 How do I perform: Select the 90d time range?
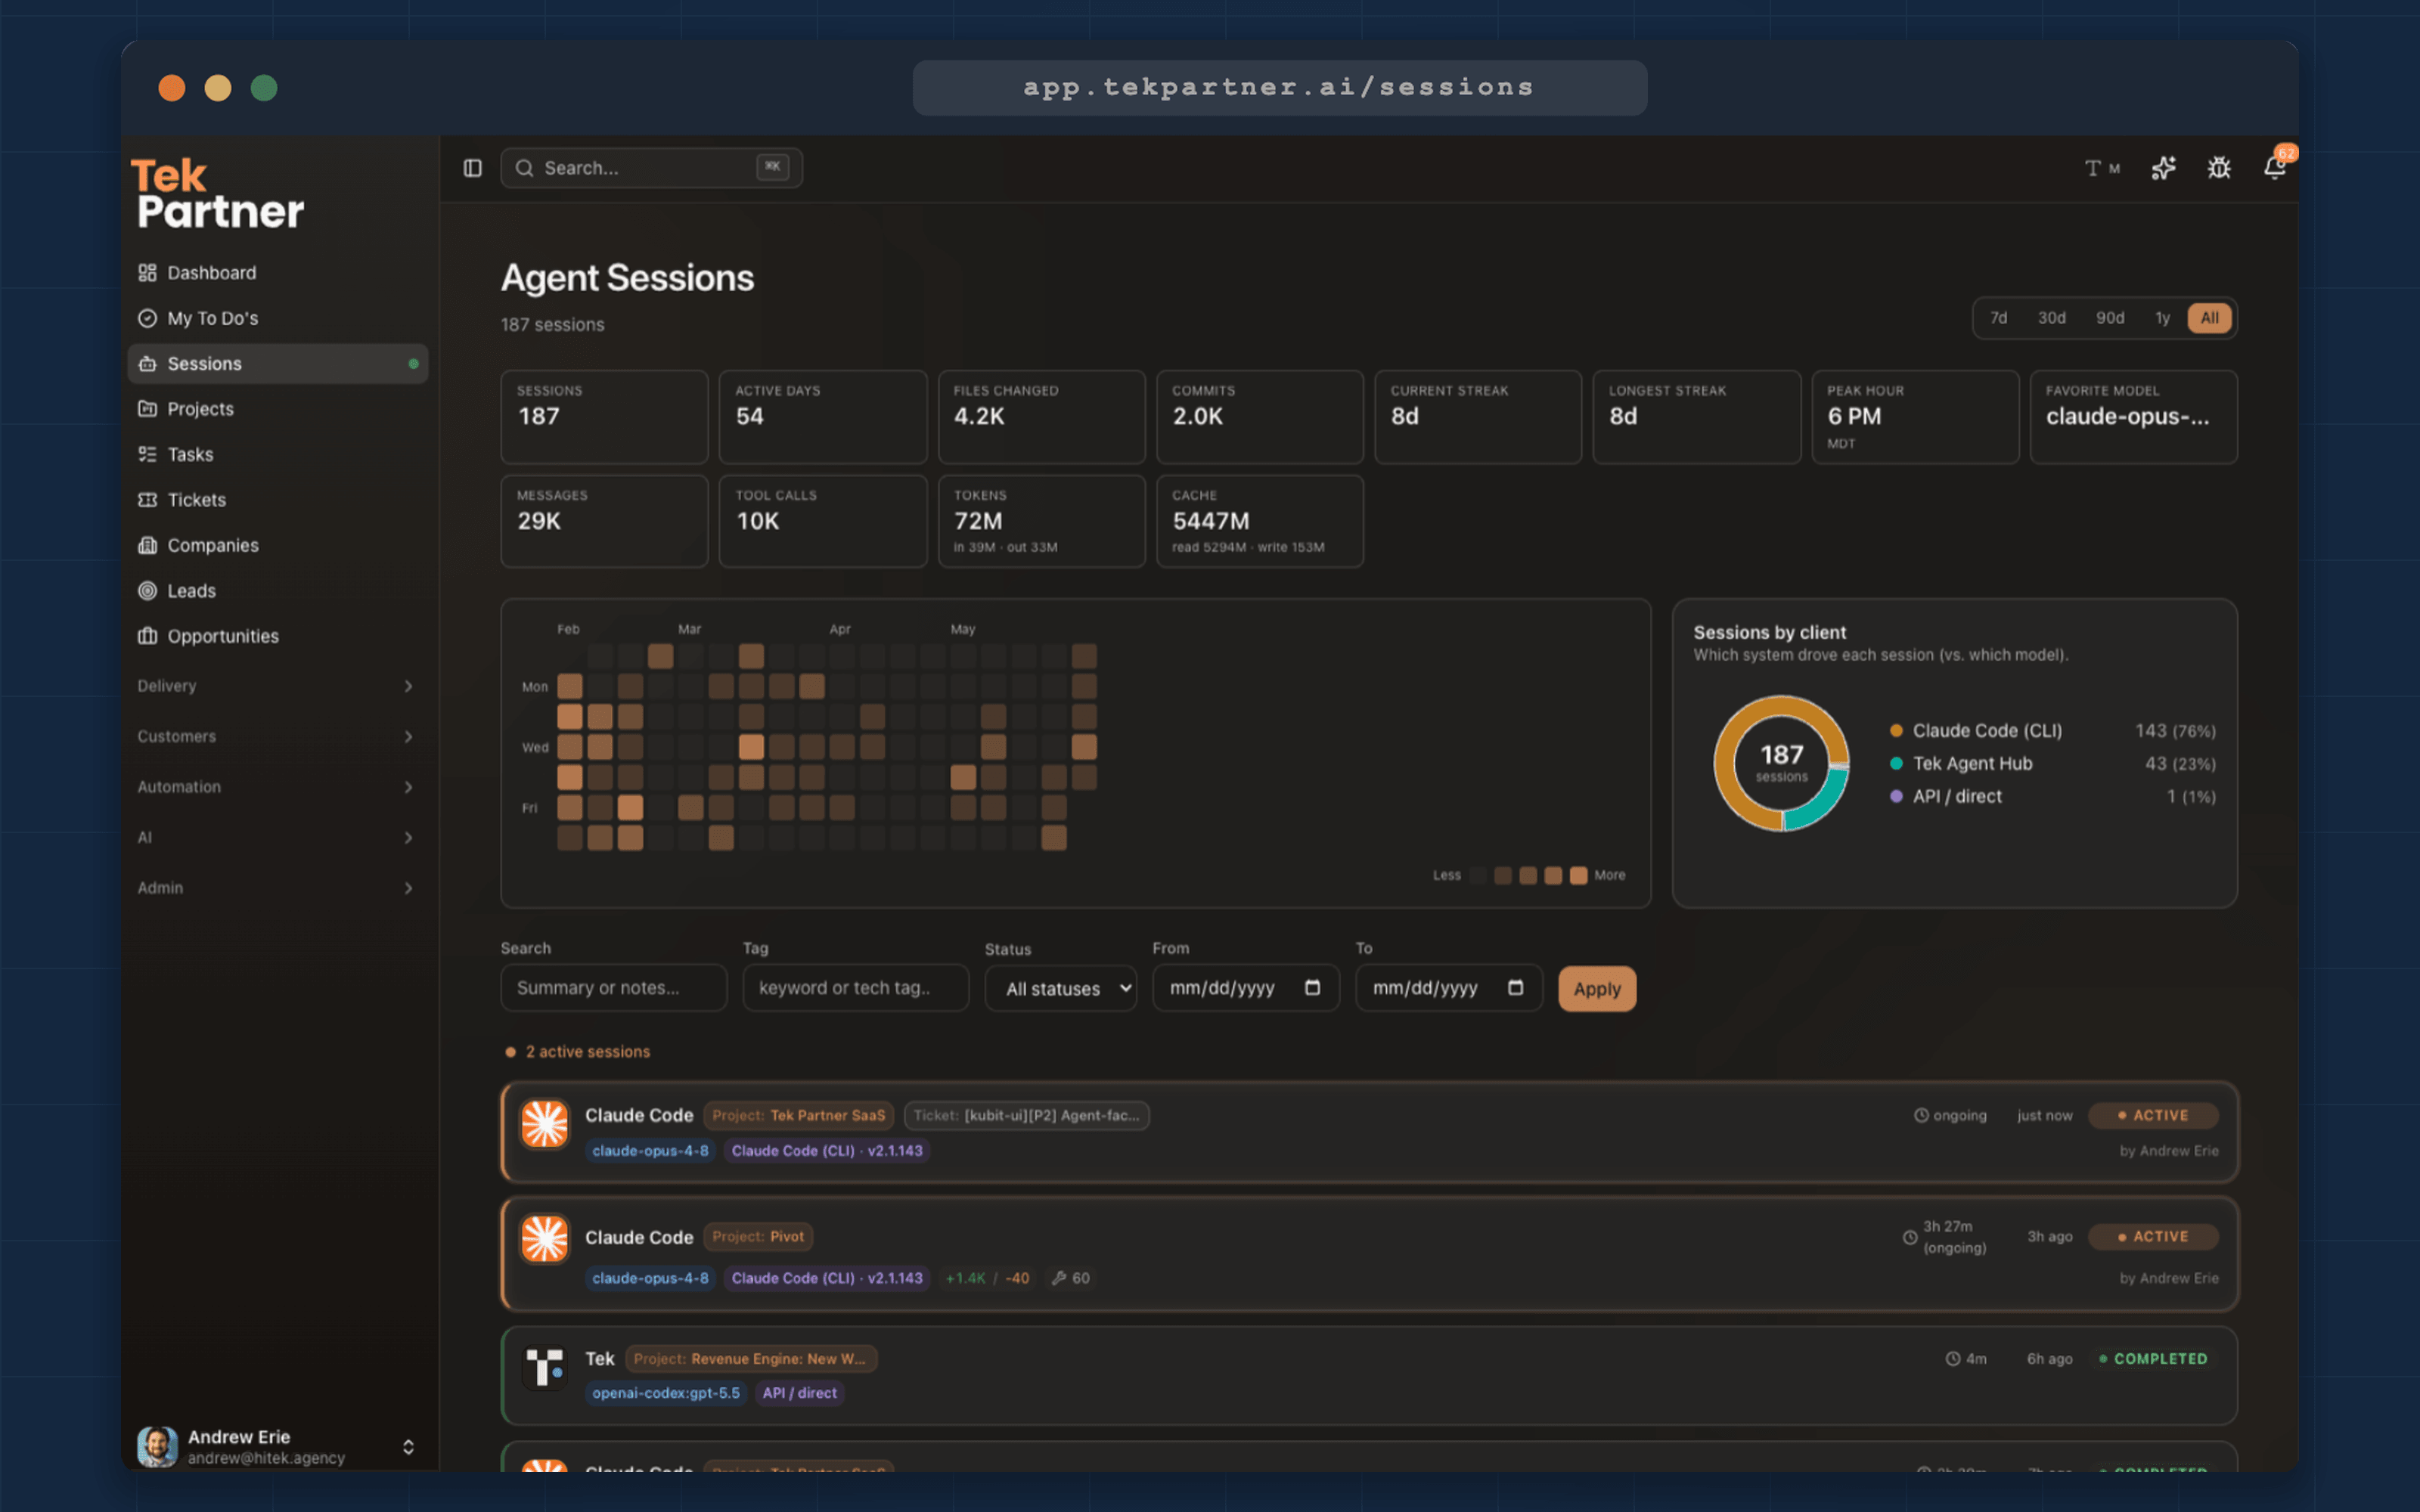coord(2110,318)
